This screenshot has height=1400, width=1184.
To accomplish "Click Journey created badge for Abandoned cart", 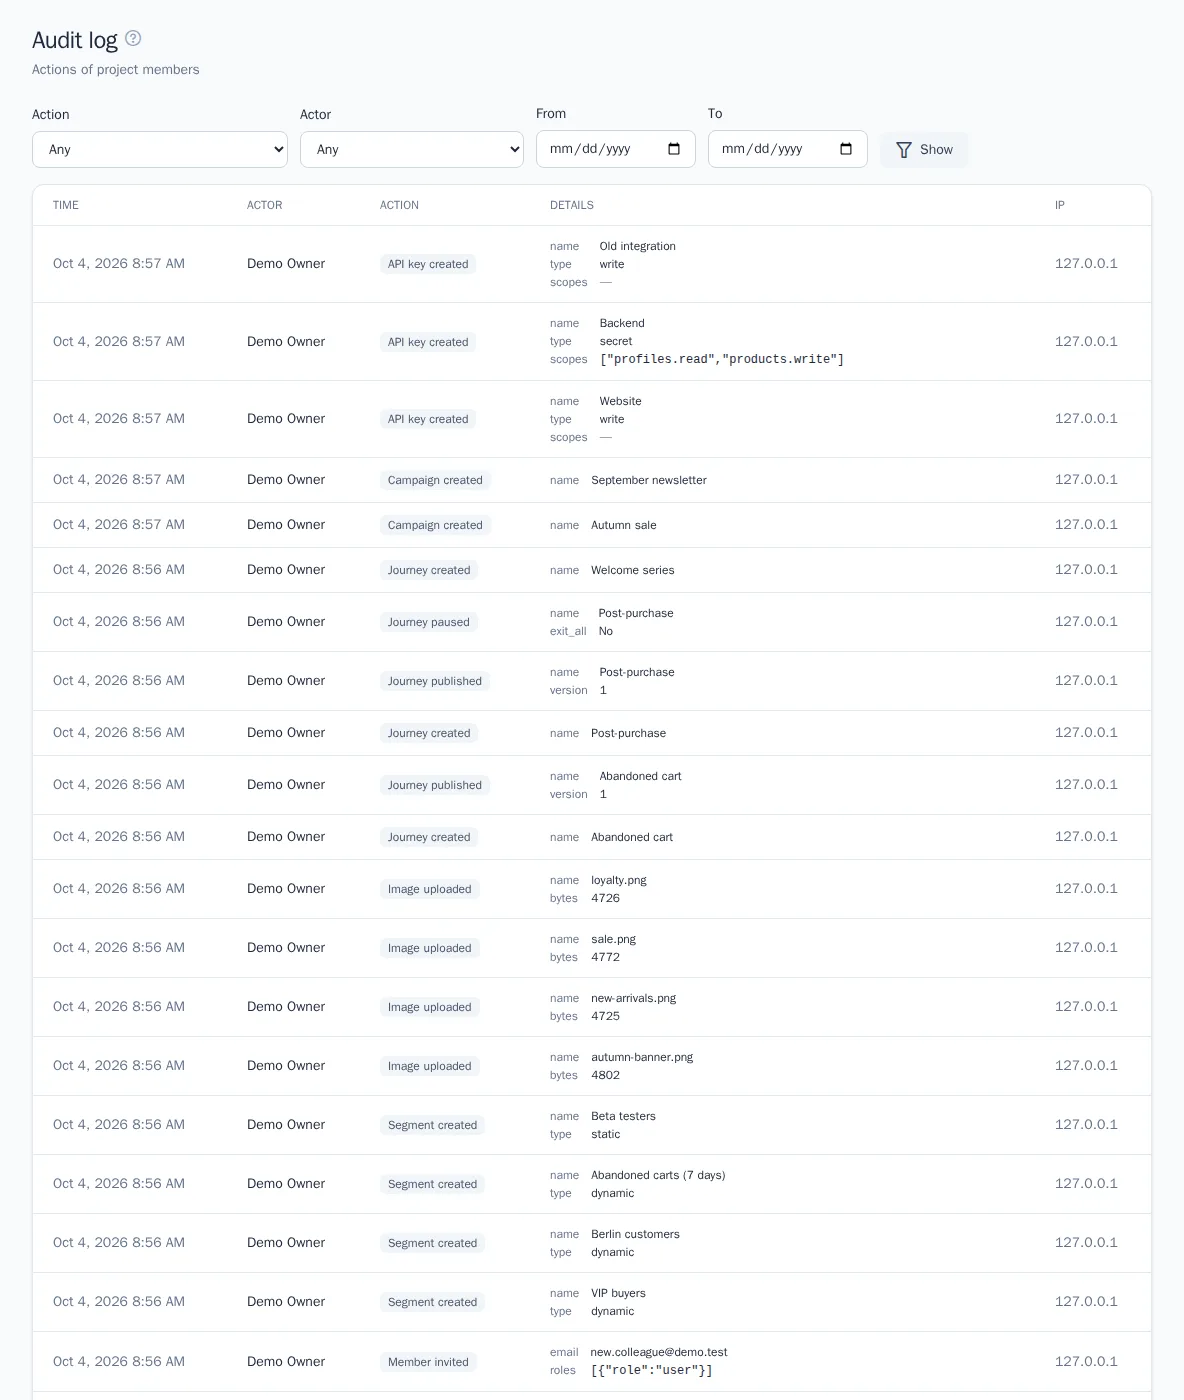I will pyautogui.click(x=429, y=837).
